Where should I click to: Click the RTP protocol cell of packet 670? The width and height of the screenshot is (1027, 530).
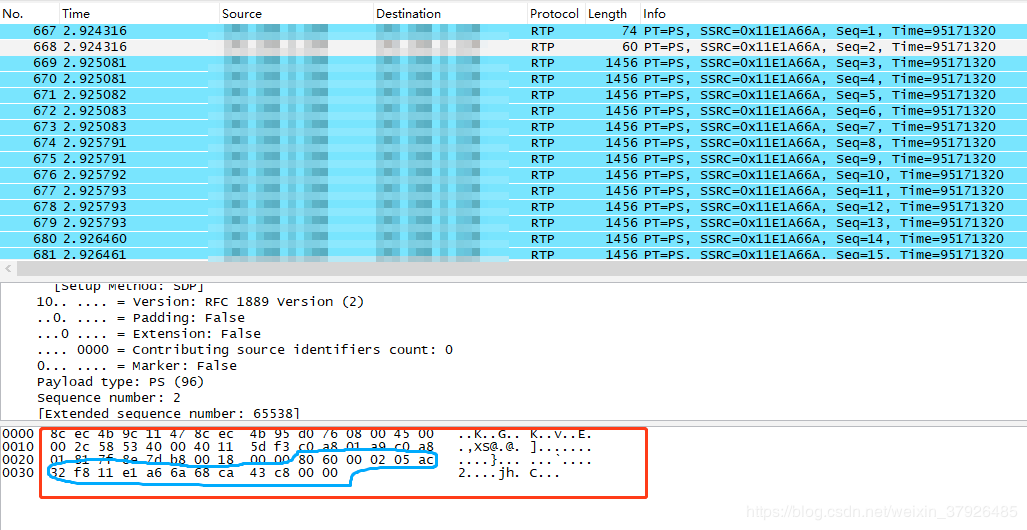pyautogui.click(x=542, y=79)
